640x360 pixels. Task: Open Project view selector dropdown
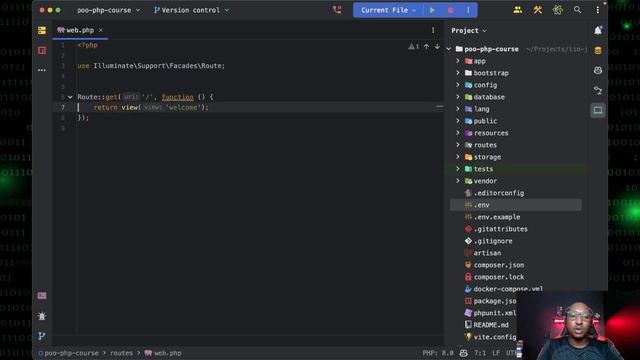[x=469, y=31]
